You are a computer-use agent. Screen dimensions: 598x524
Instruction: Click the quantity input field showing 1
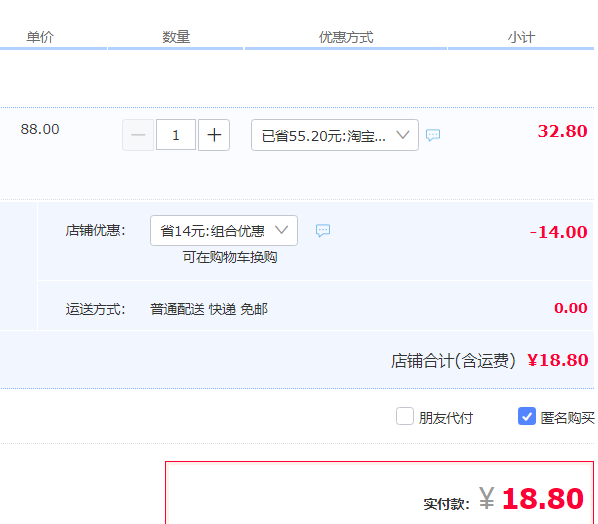[x=176, y=135]
